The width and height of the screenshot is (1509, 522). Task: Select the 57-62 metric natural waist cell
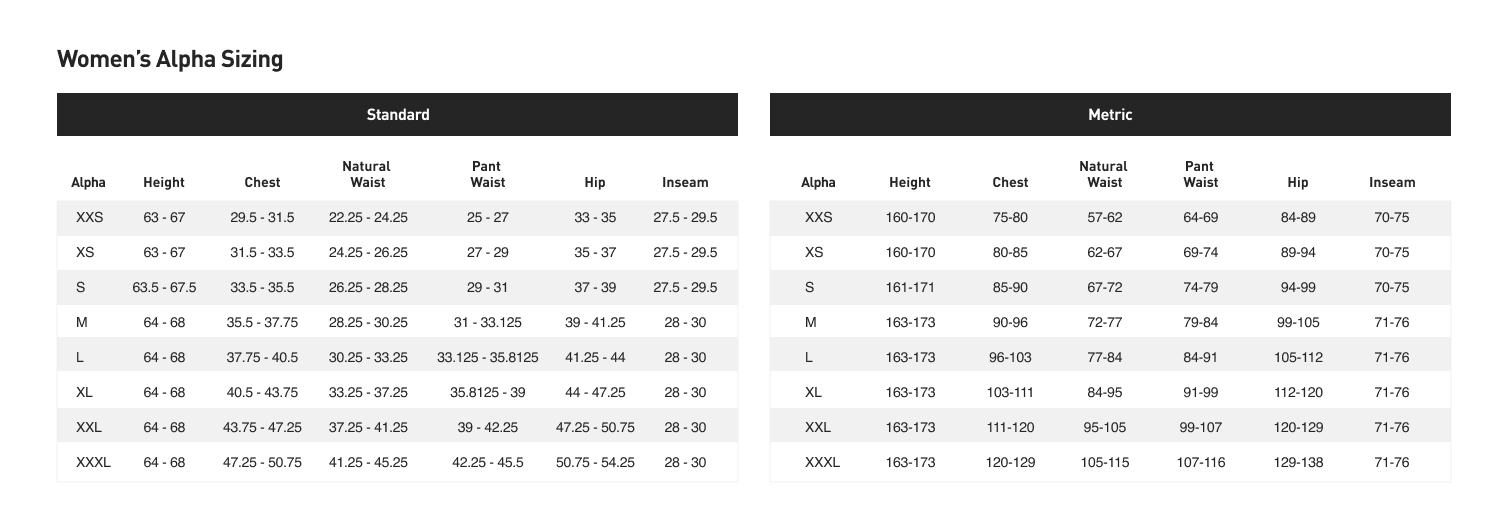[1104, 217]
